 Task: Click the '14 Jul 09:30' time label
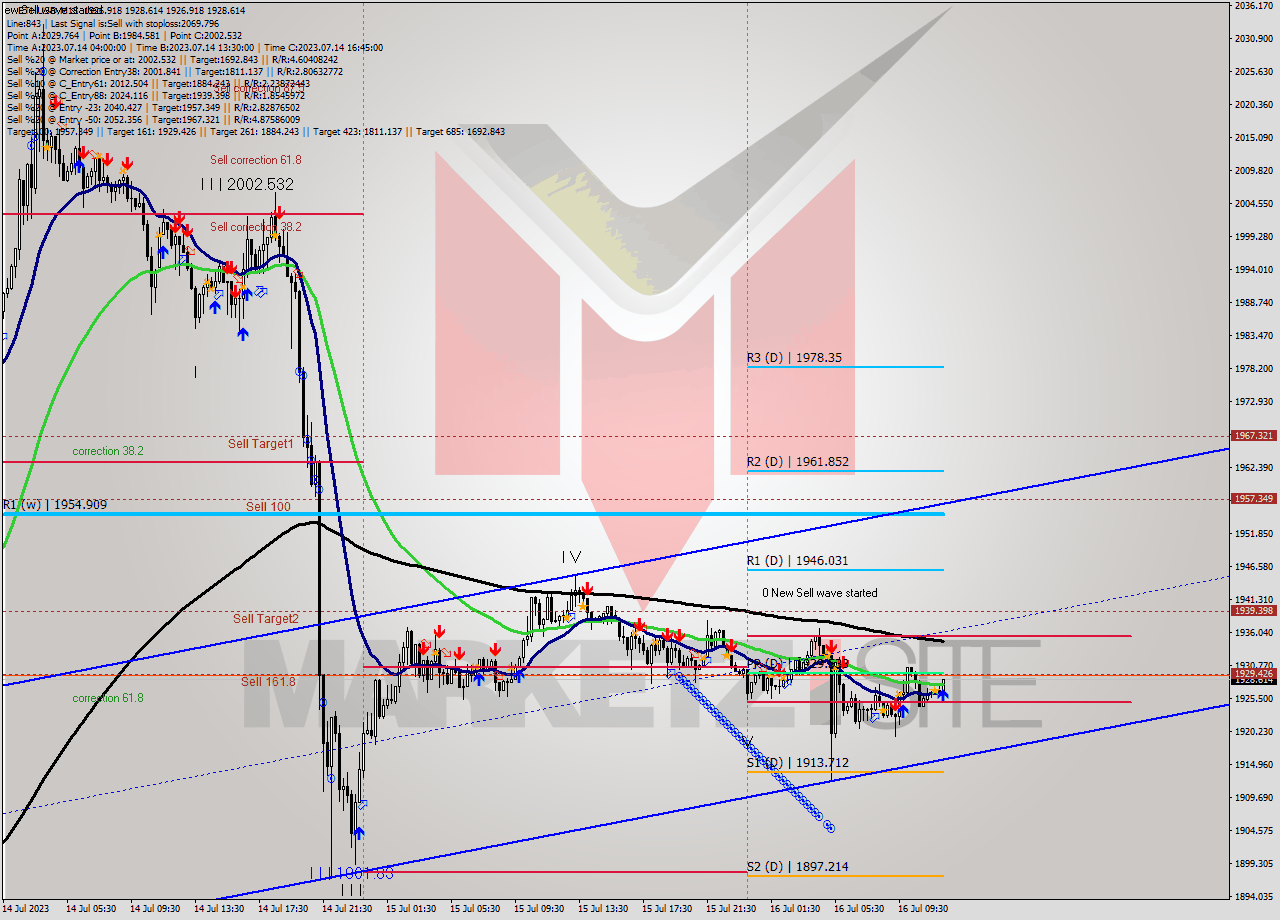[x=155, y=909]
